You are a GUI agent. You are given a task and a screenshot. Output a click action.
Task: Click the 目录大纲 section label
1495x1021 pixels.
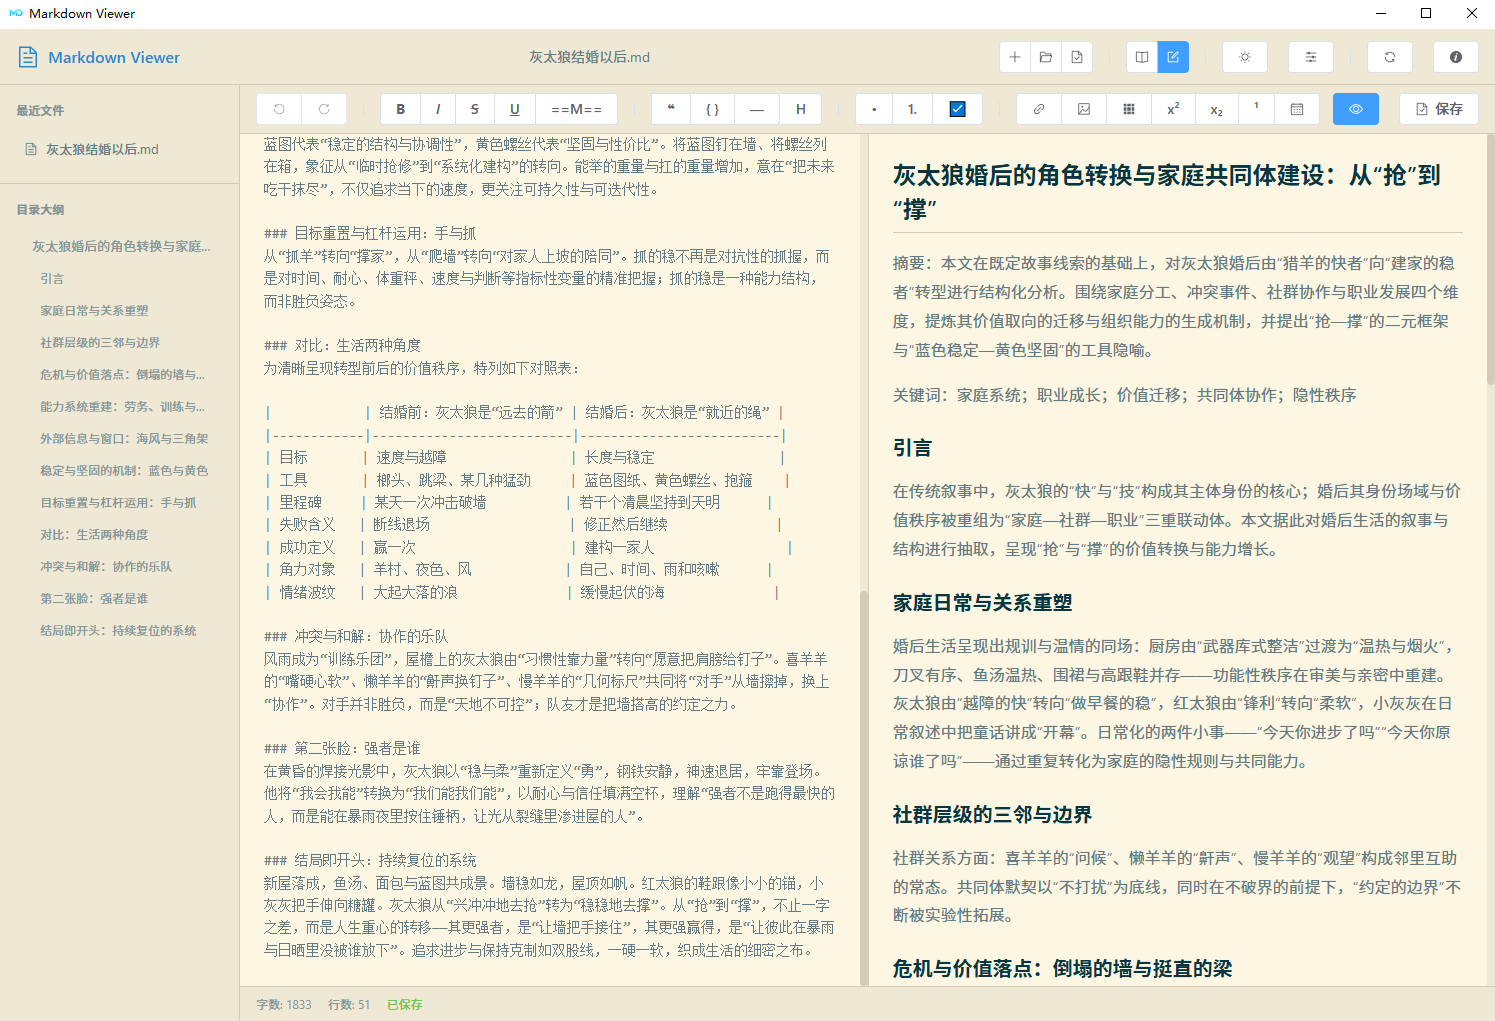(x=40, y=209)
